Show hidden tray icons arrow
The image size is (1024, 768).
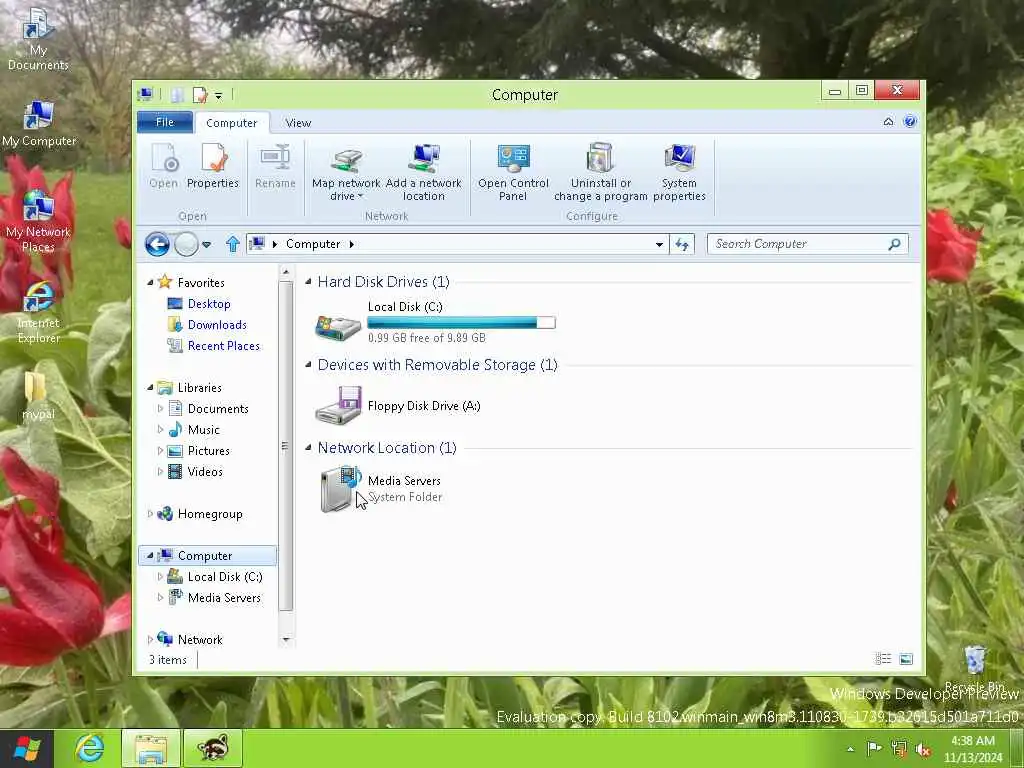click(x=850, y=749)
